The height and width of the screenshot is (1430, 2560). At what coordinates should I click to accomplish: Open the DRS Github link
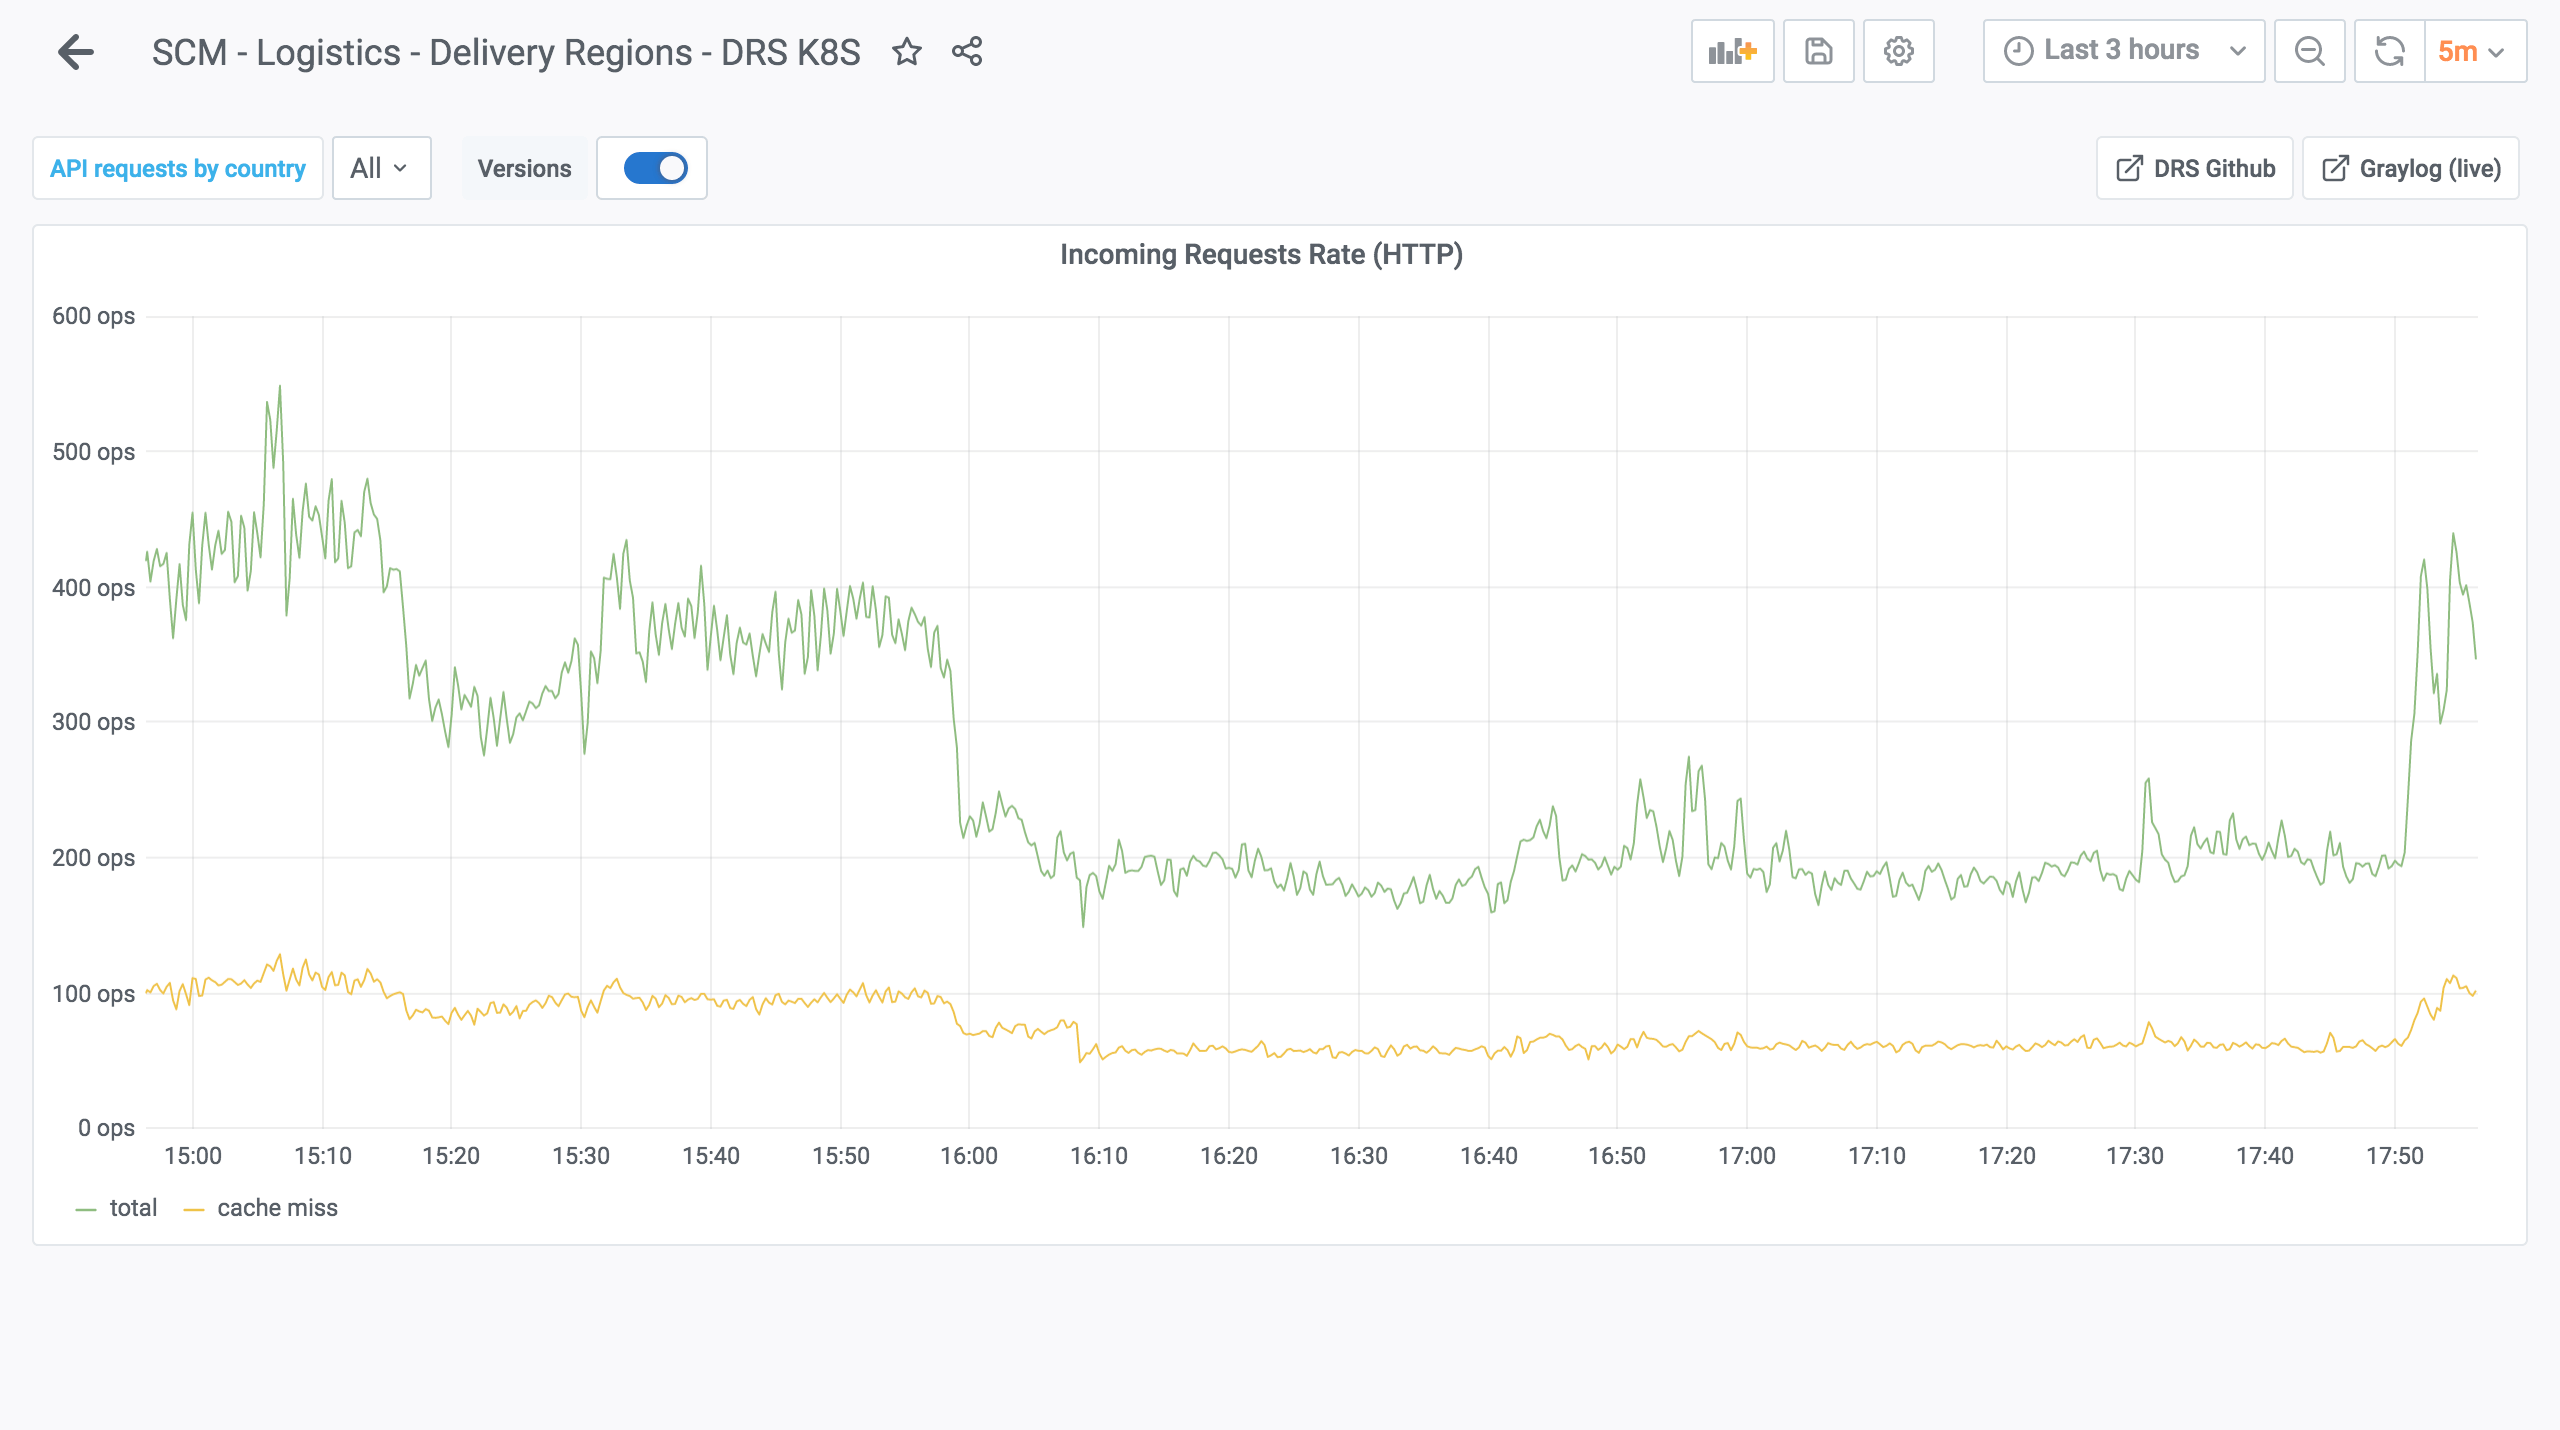coord(2195,168)
